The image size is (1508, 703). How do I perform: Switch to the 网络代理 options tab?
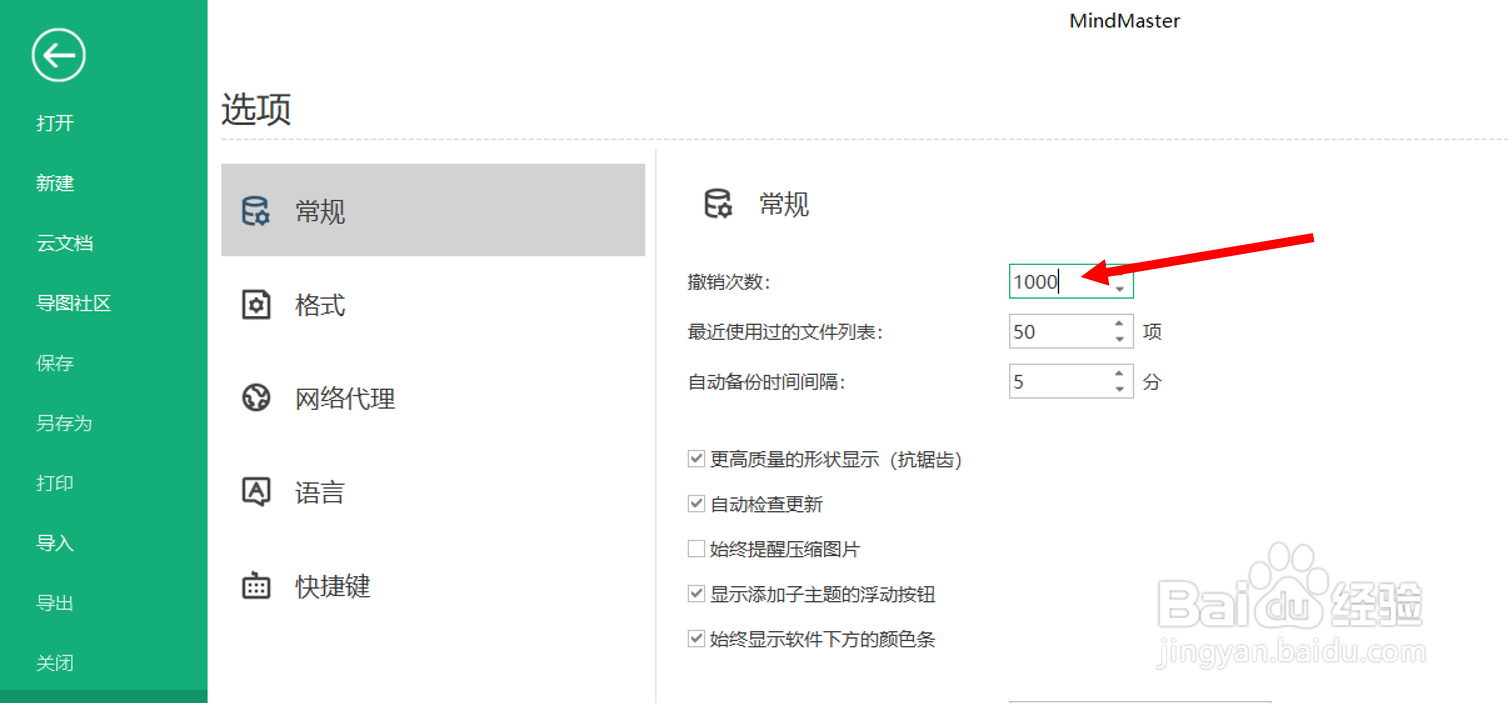click(433, 398)
